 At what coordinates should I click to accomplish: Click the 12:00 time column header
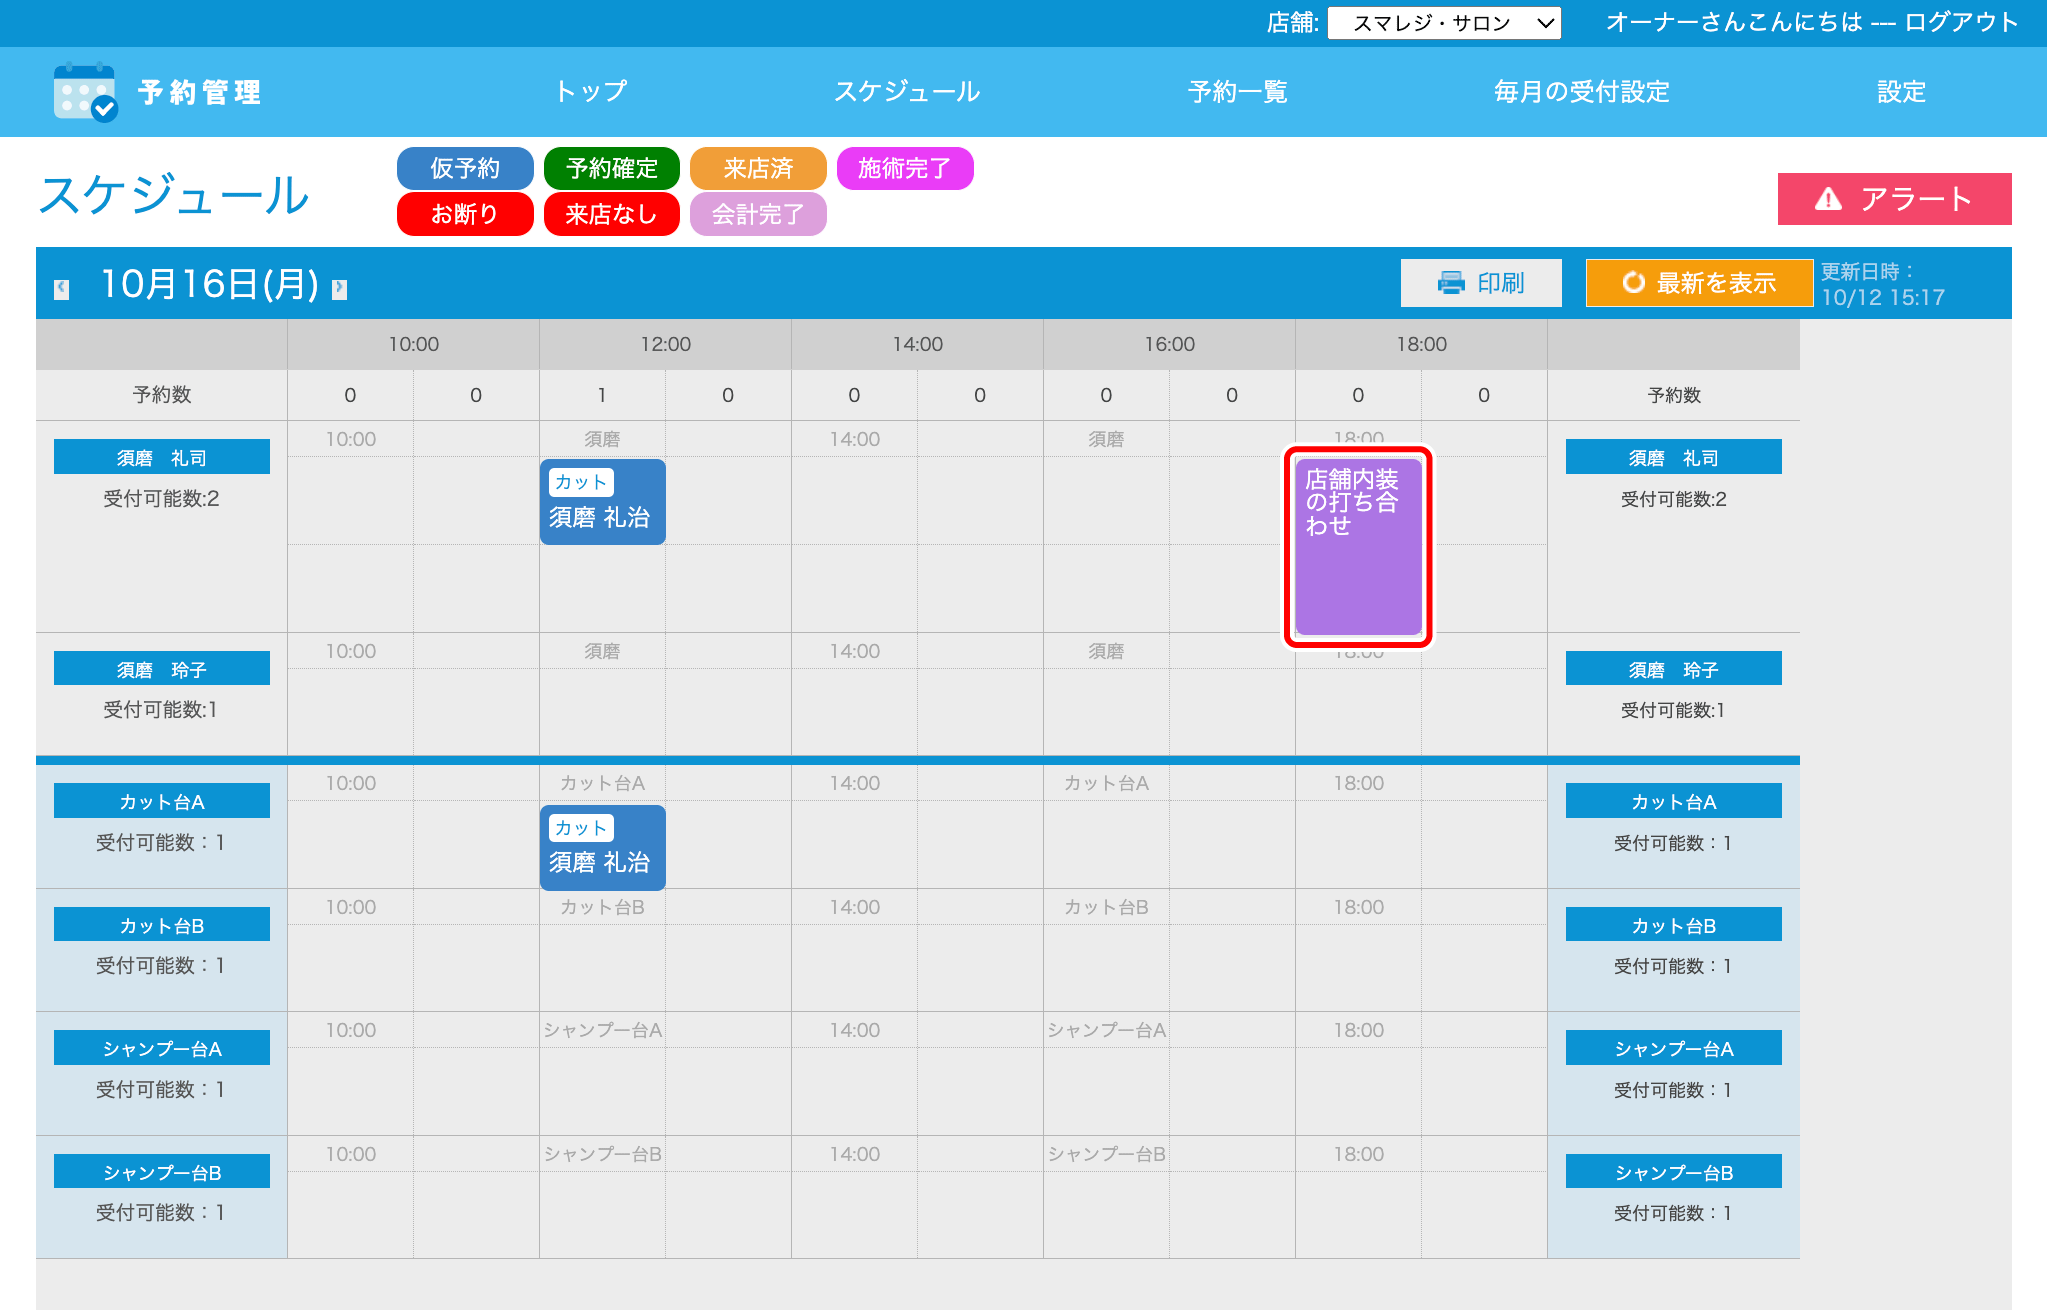pos(666,344)
